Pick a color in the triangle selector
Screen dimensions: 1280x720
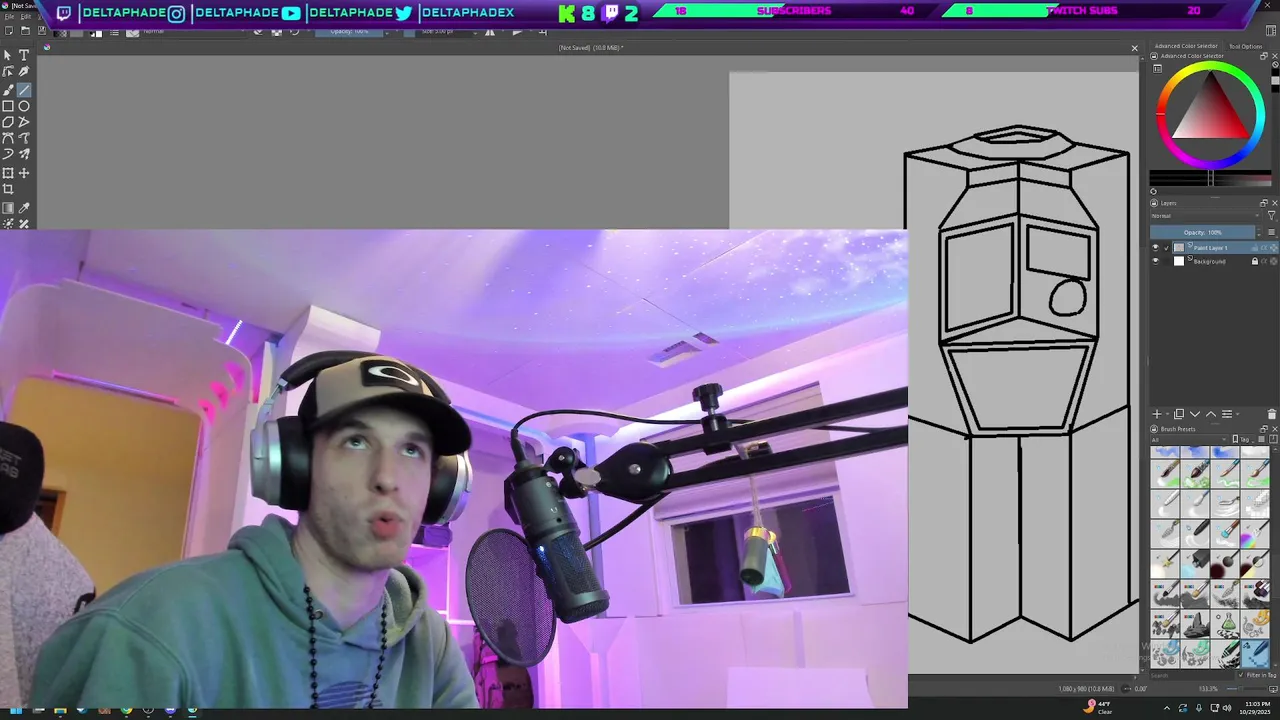click(1212, 111)
